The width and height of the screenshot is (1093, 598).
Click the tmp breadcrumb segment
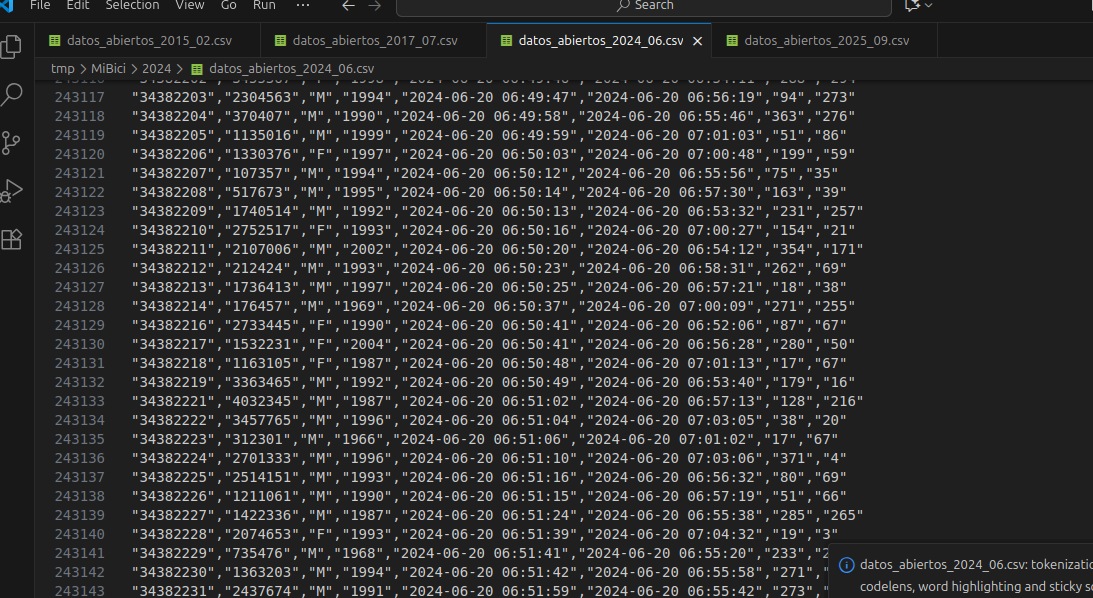(x=62, y=68)
